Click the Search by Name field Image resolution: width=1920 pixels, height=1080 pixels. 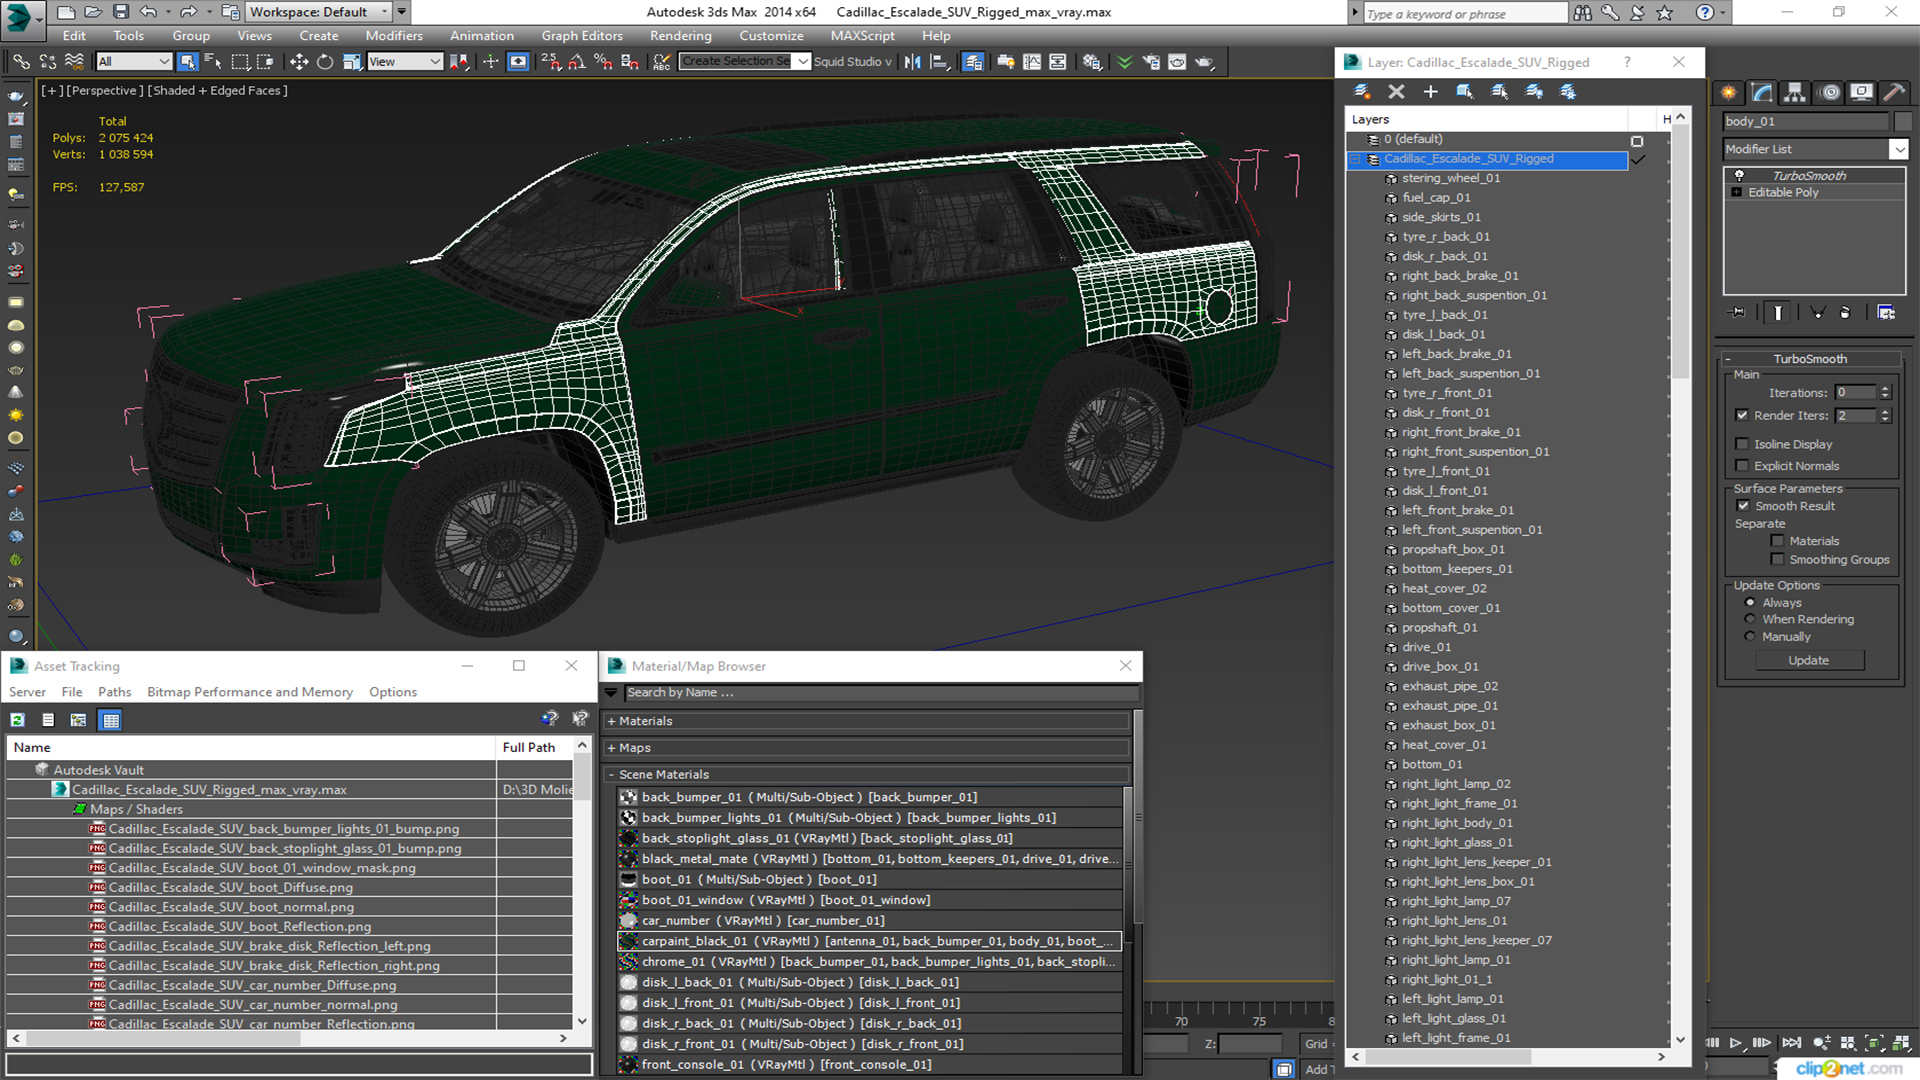point(880,693)
